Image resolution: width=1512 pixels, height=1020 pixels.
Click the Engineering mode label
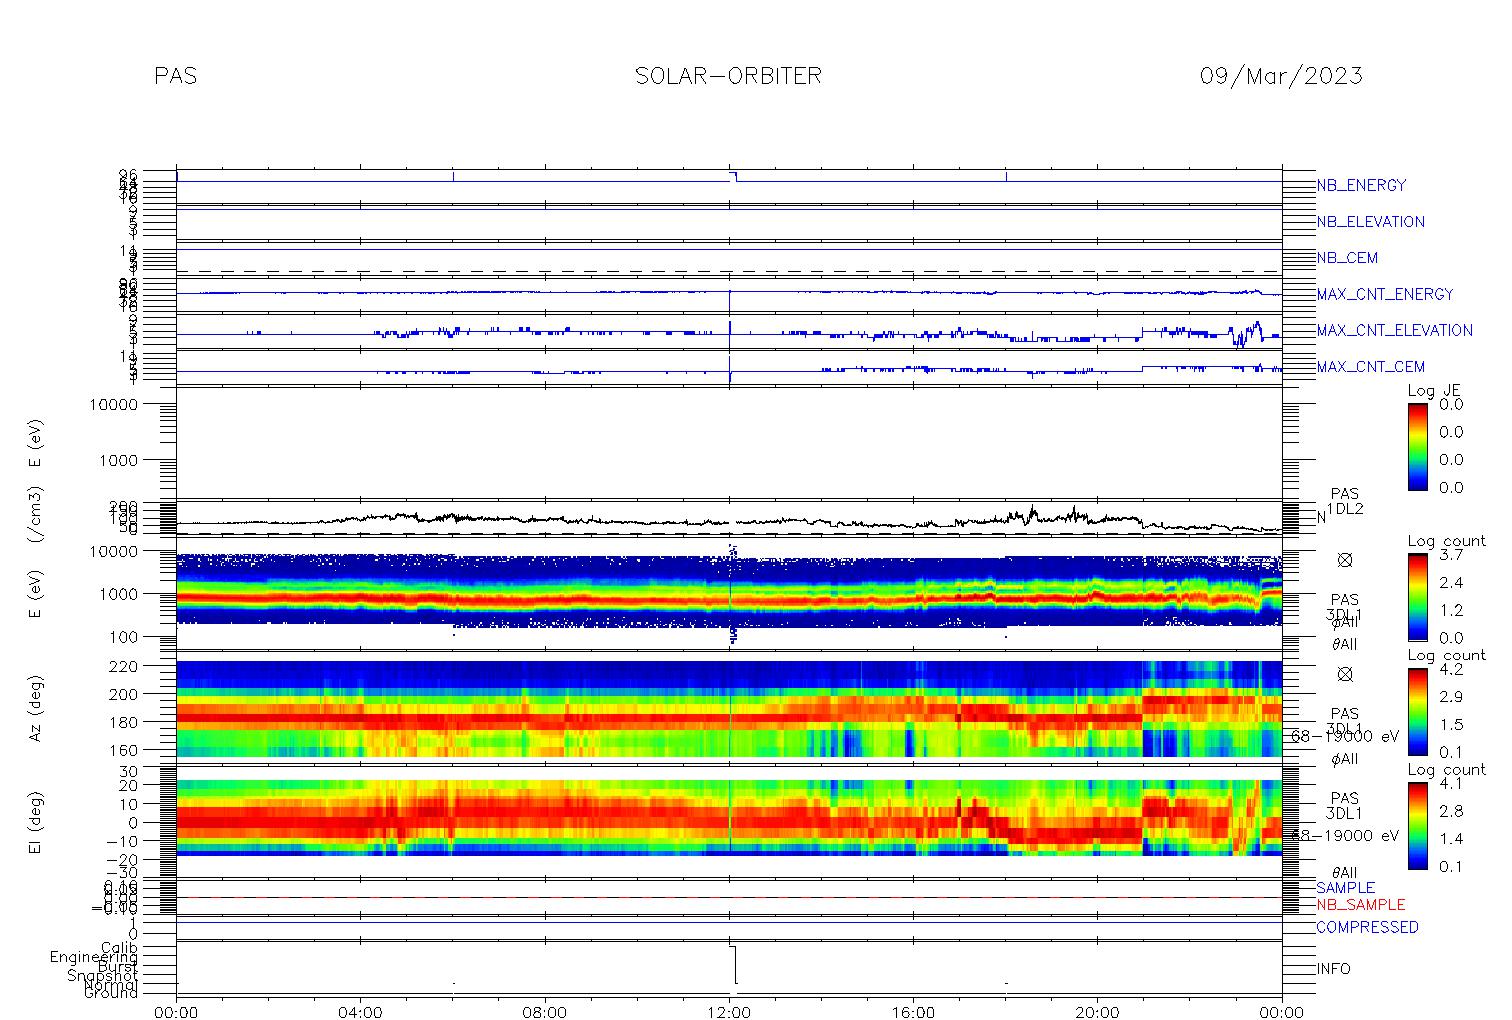tap(95, 957)
